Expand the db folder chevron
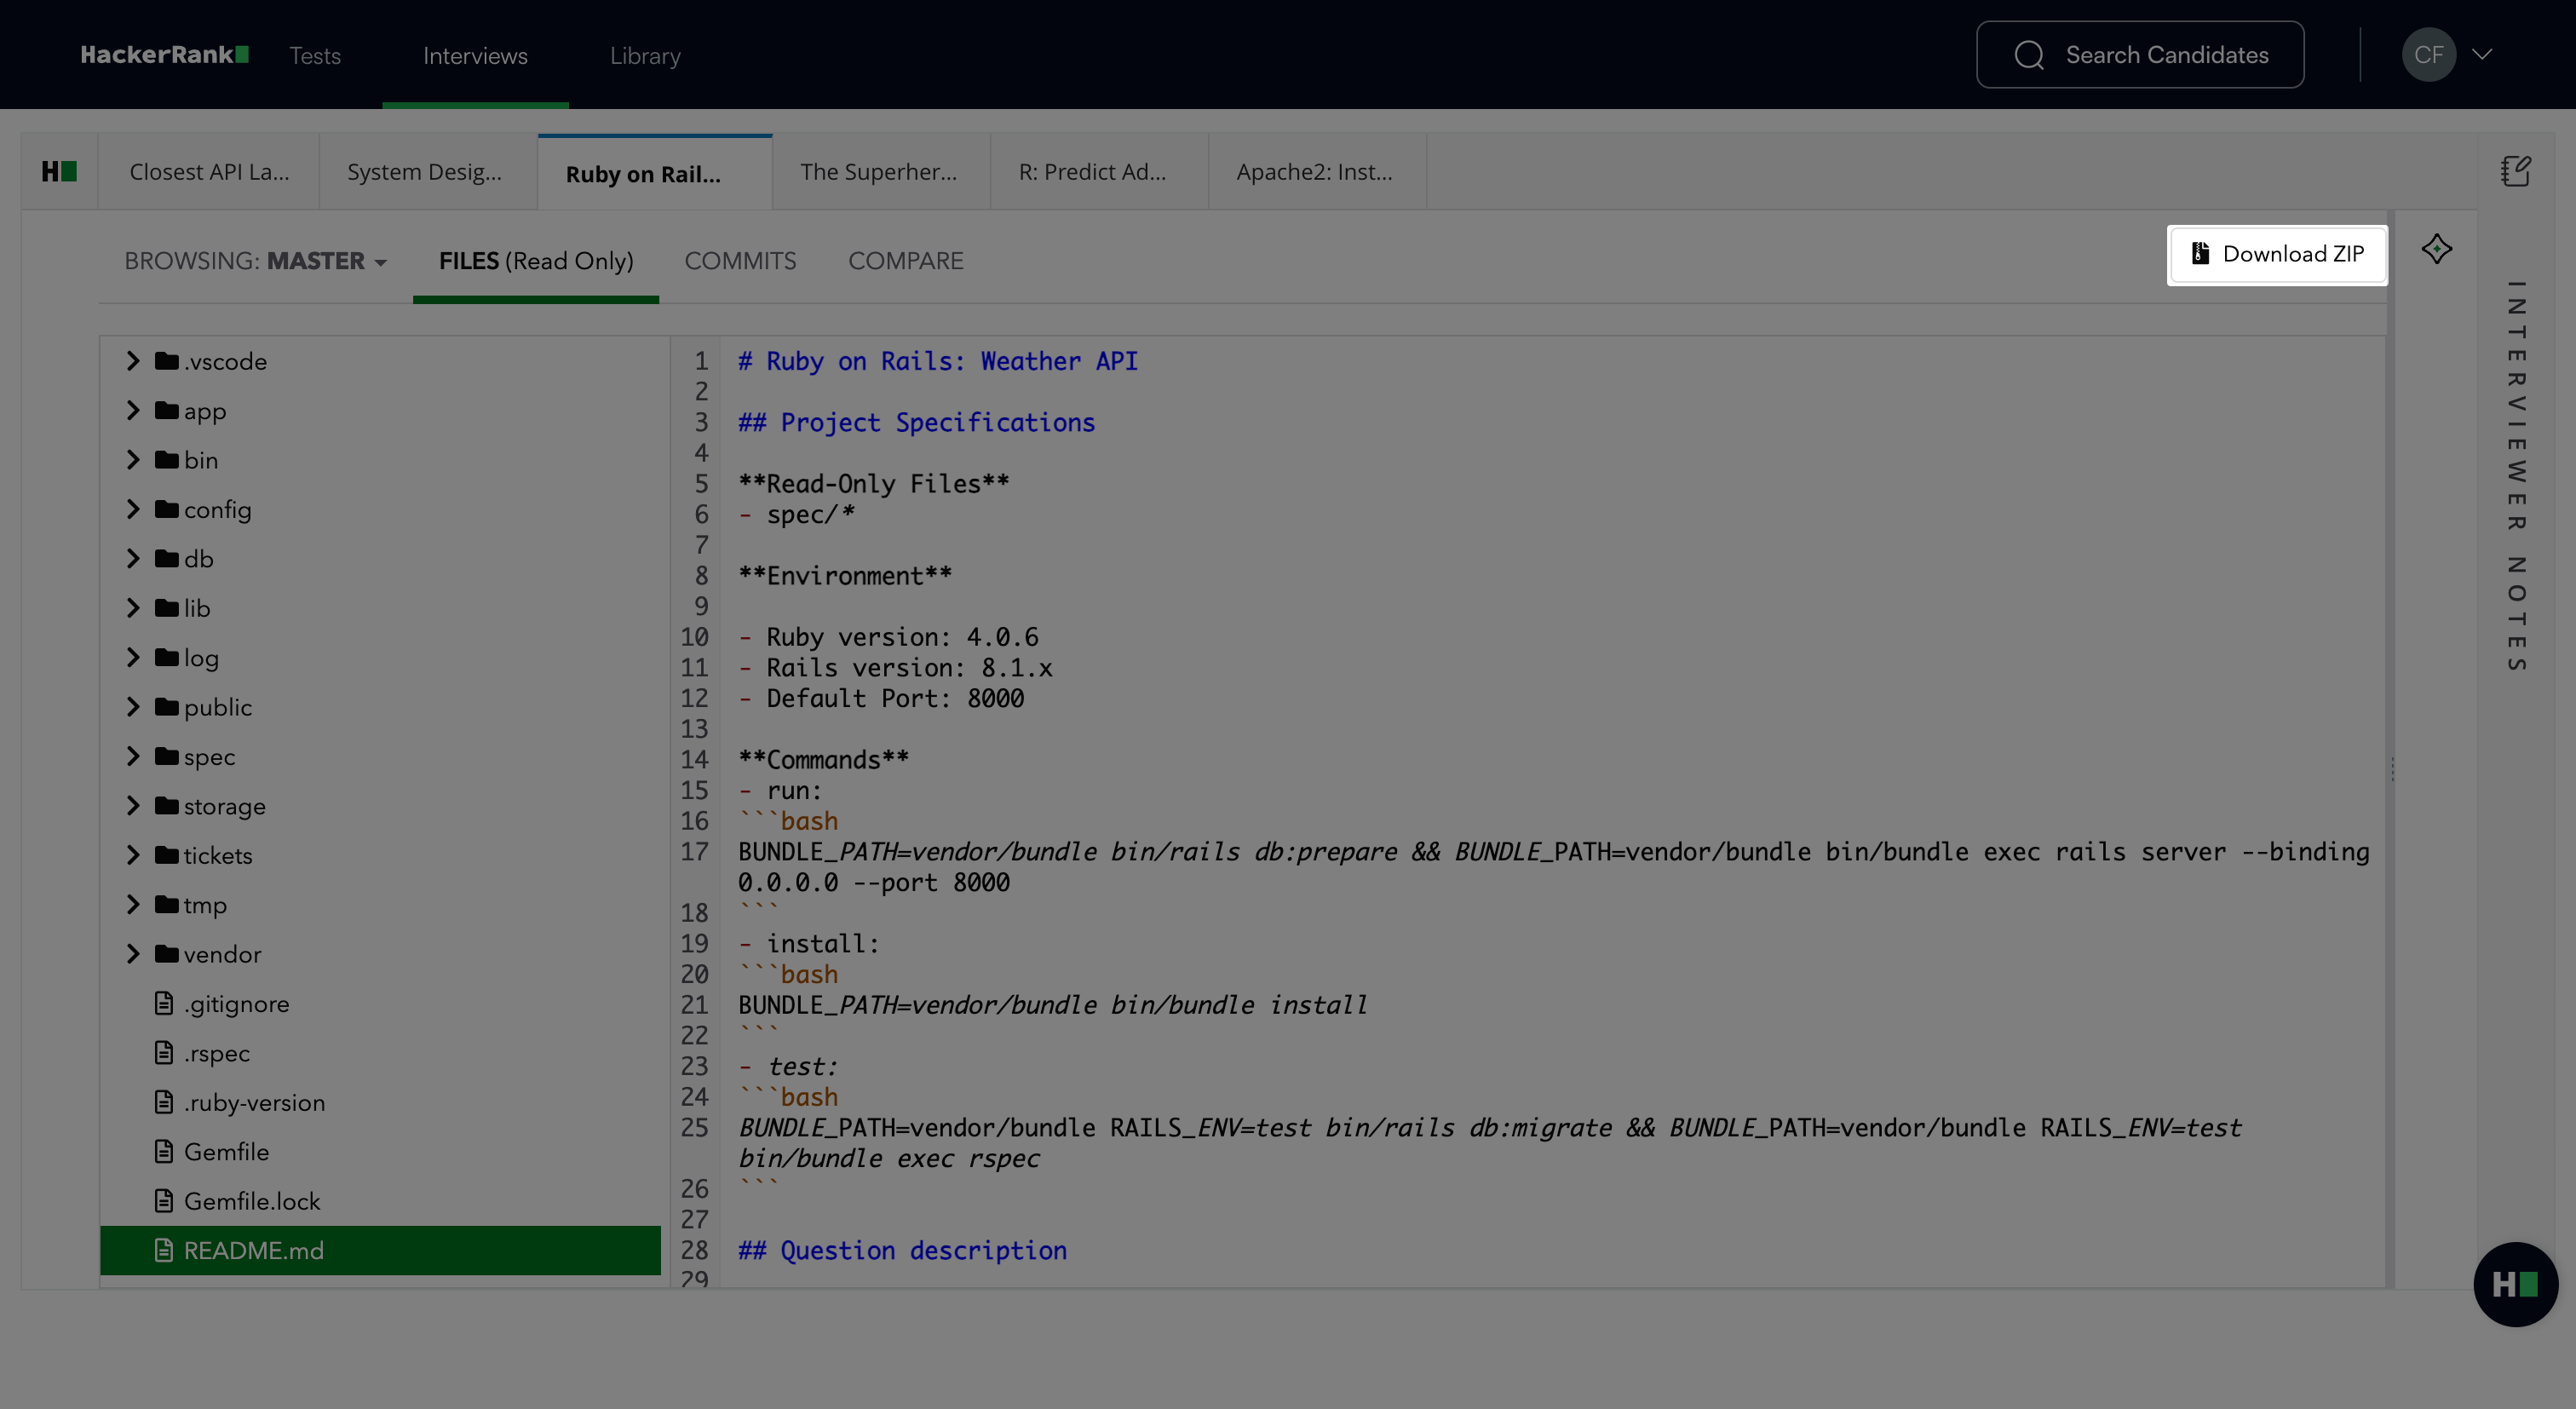The width and height of the screenshot is (2576, 1409). (133, 558)
